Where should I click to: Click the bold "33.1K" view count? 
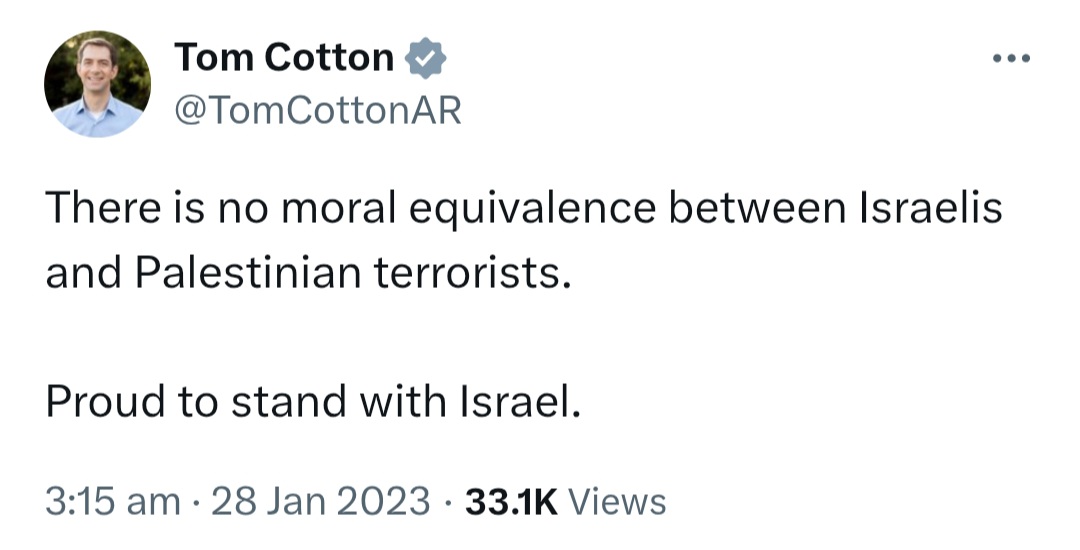(511, 501)
